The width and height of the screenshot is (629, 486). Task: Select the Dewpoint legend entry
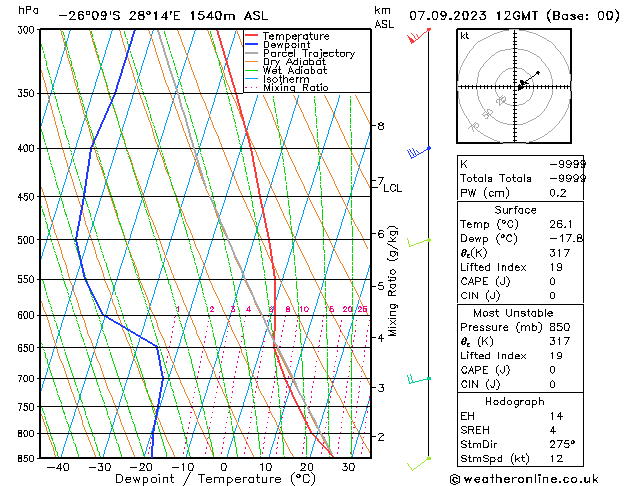click(x=286, y=45)
